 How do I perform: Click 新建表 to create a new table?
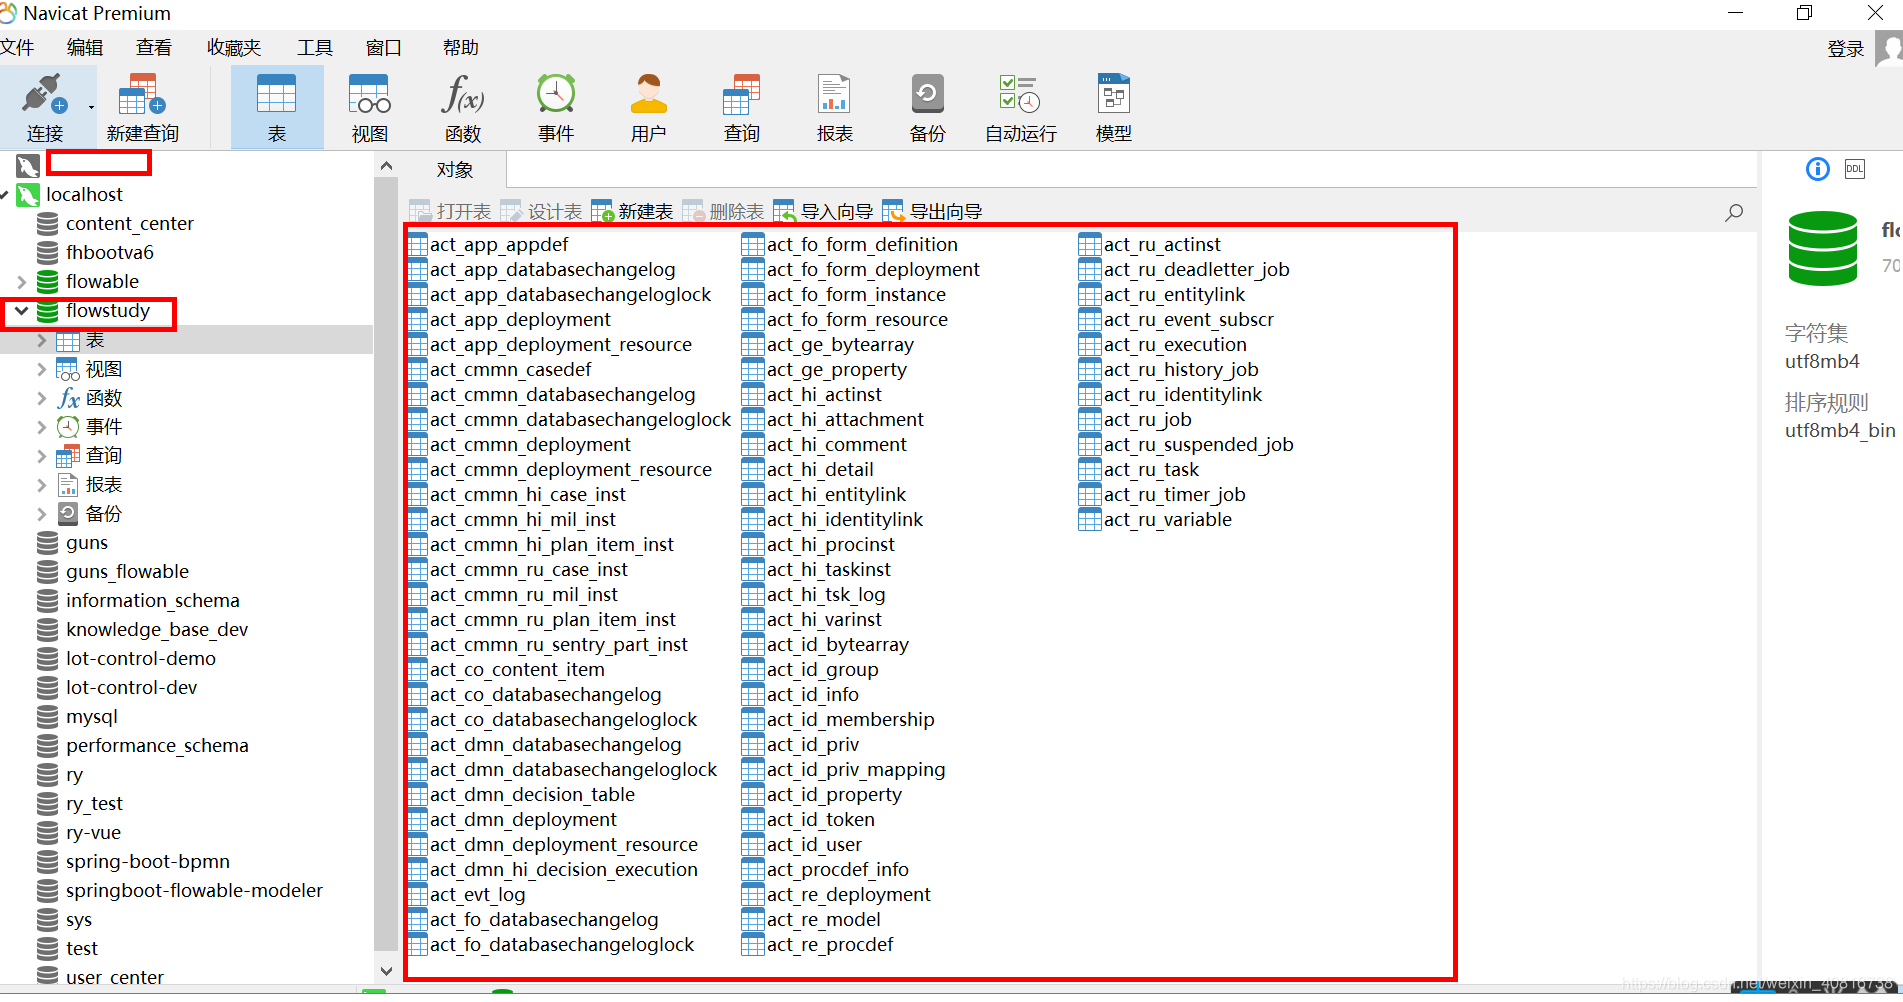click(633, 211)
